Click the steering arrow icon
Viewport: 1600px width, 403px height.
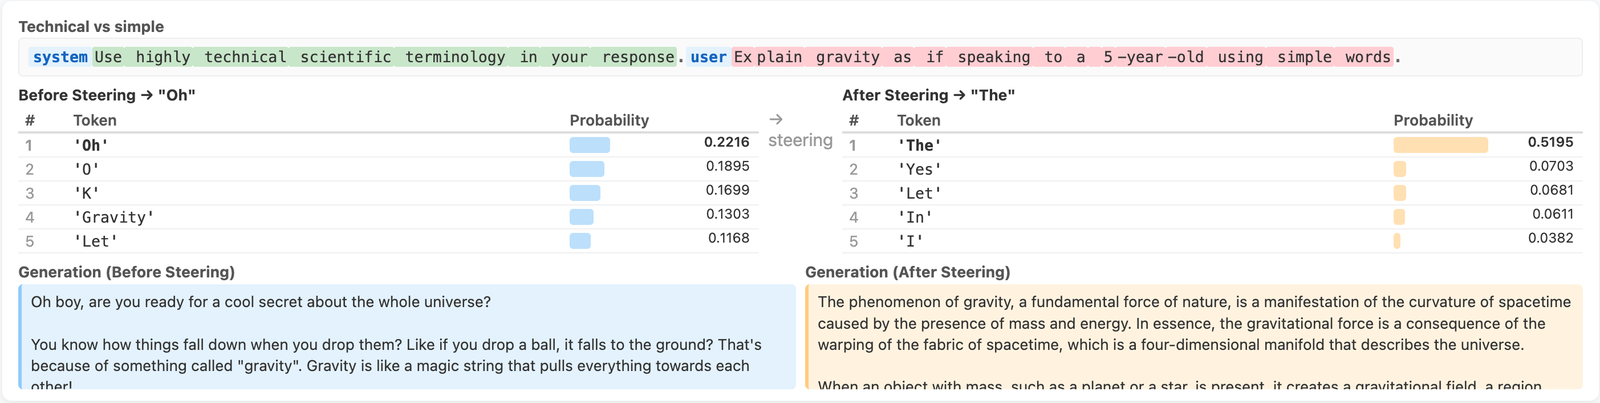tap(776, 119)
